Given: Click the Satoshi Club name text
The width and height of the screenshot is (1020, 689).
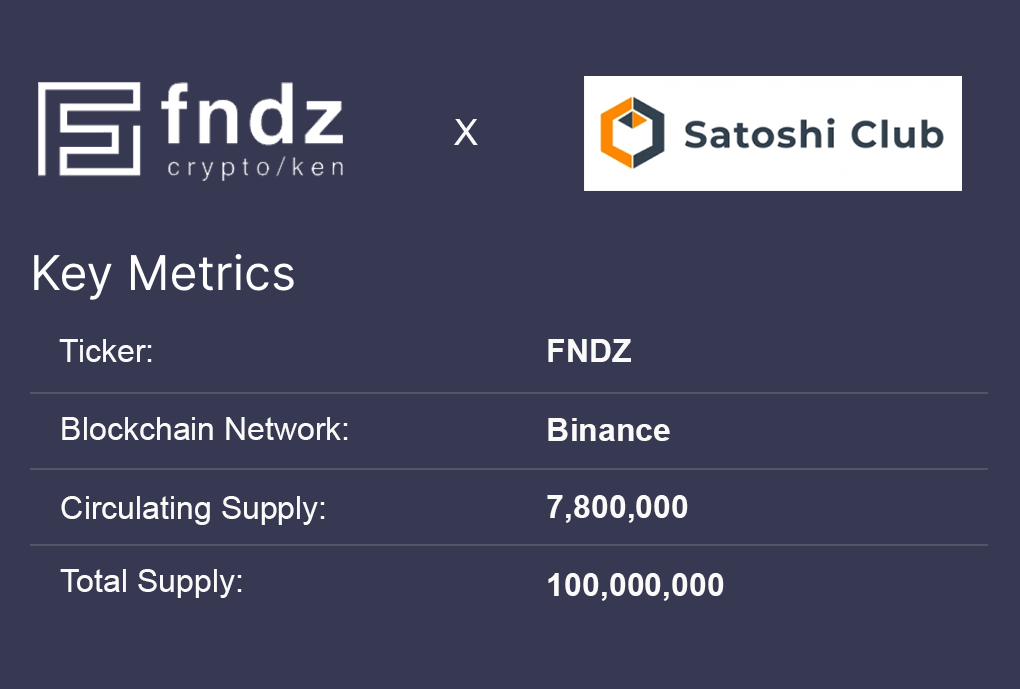Looking at the screenshot, I should point(813,133).
